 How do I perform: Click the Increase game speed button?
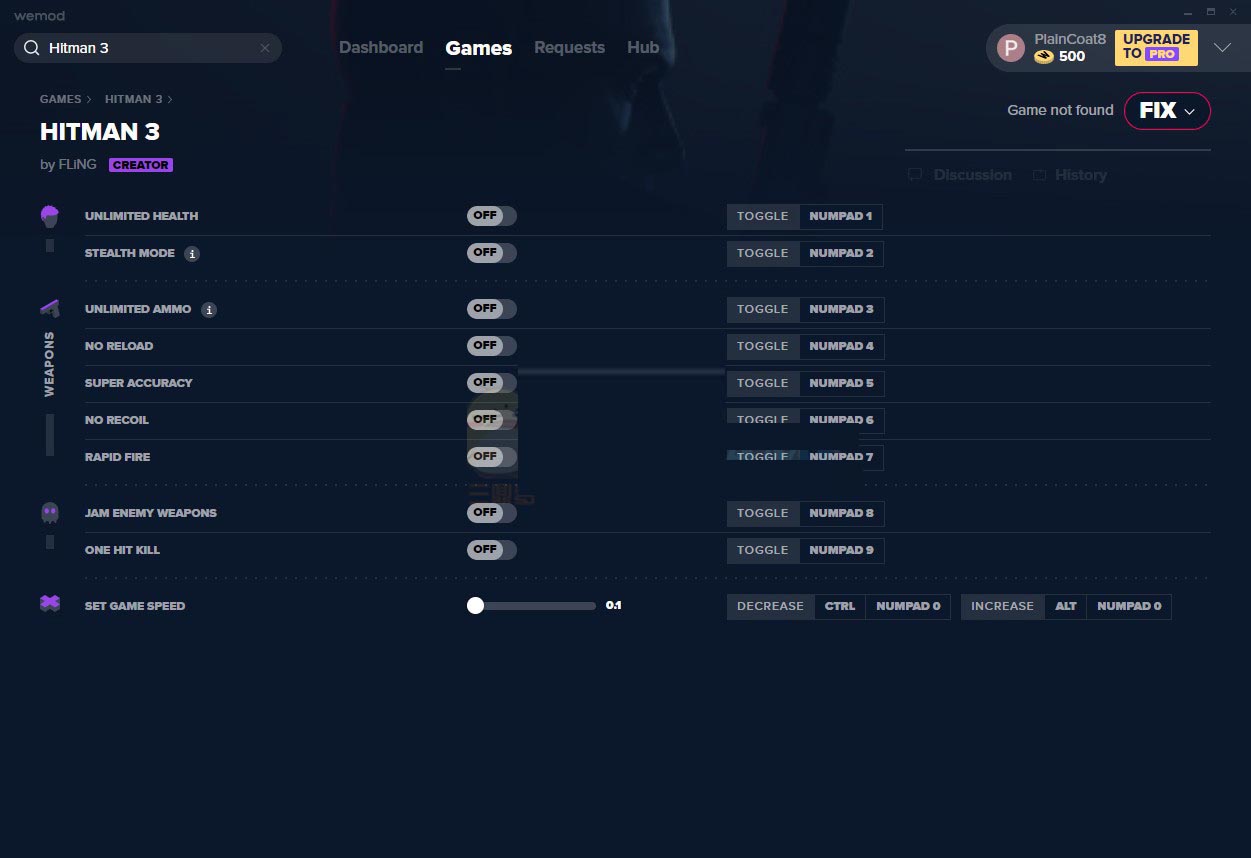1002,607
